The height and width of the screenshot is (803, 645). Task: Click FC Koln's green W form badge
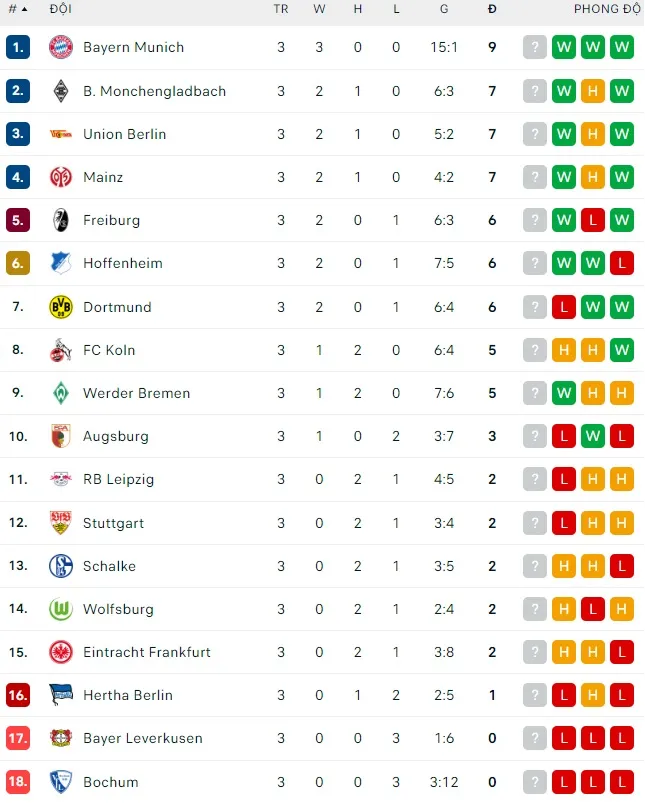tap(622, 350)
